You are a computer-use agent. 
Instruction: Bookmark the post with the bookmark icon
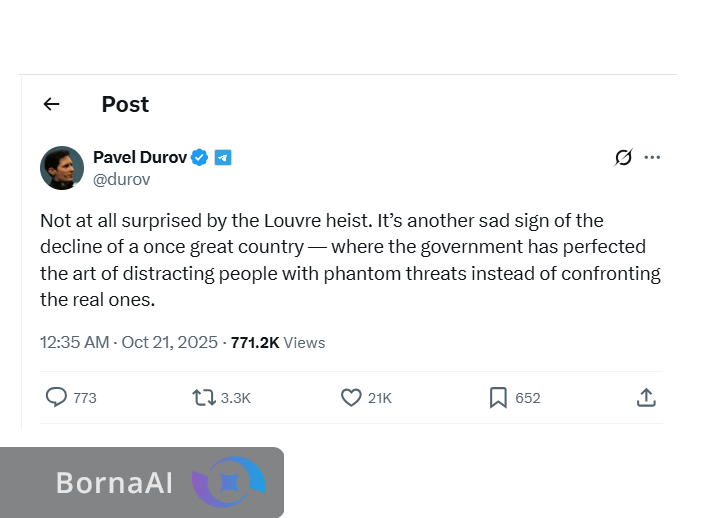[498, 397]
